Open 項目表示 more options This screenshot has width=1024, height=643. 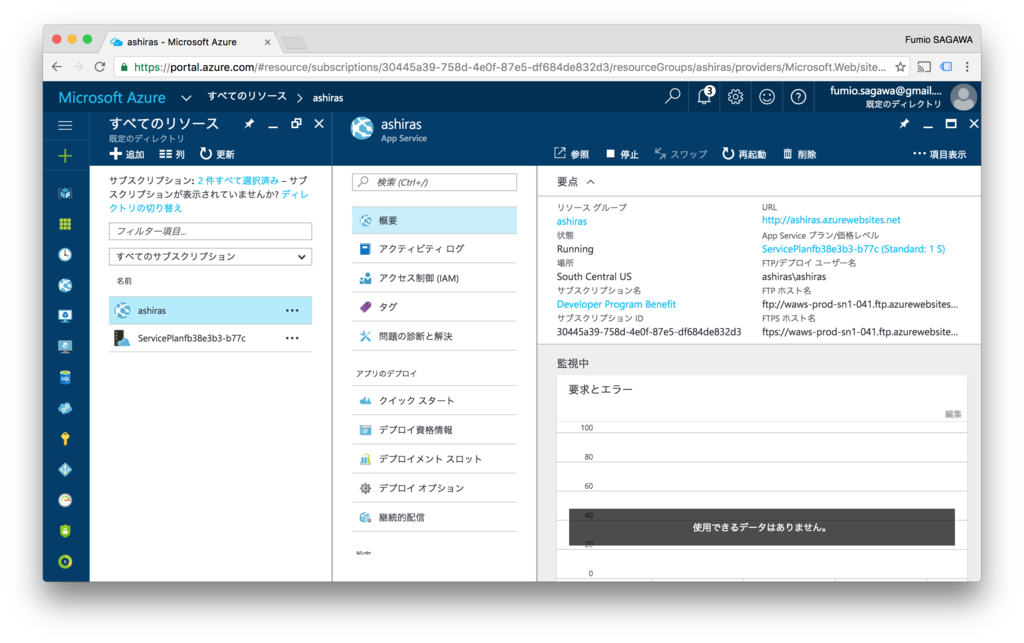pyautogui.click(x=939, y=154)
